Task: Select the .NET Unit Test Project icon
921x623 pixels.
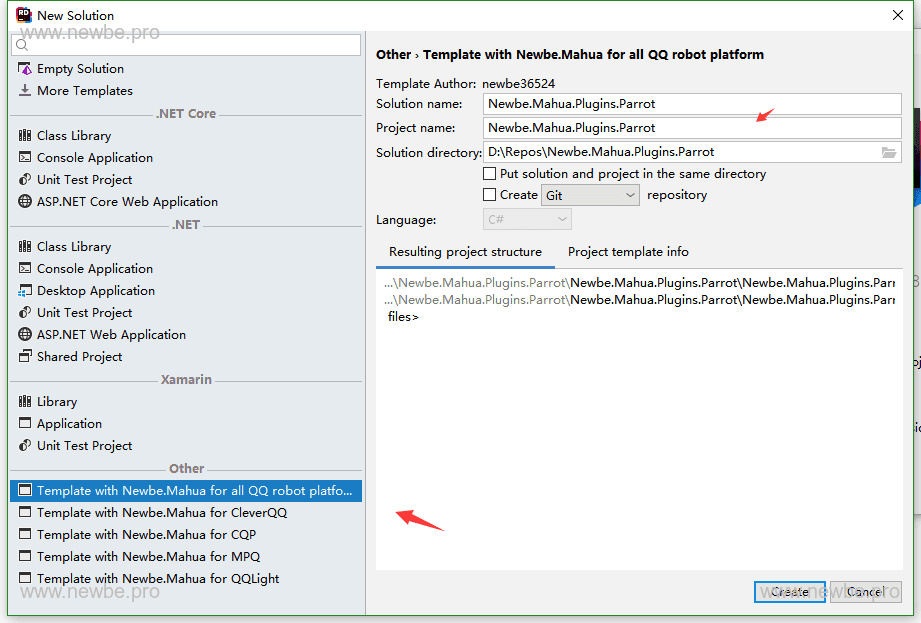Action: [25, 313]
